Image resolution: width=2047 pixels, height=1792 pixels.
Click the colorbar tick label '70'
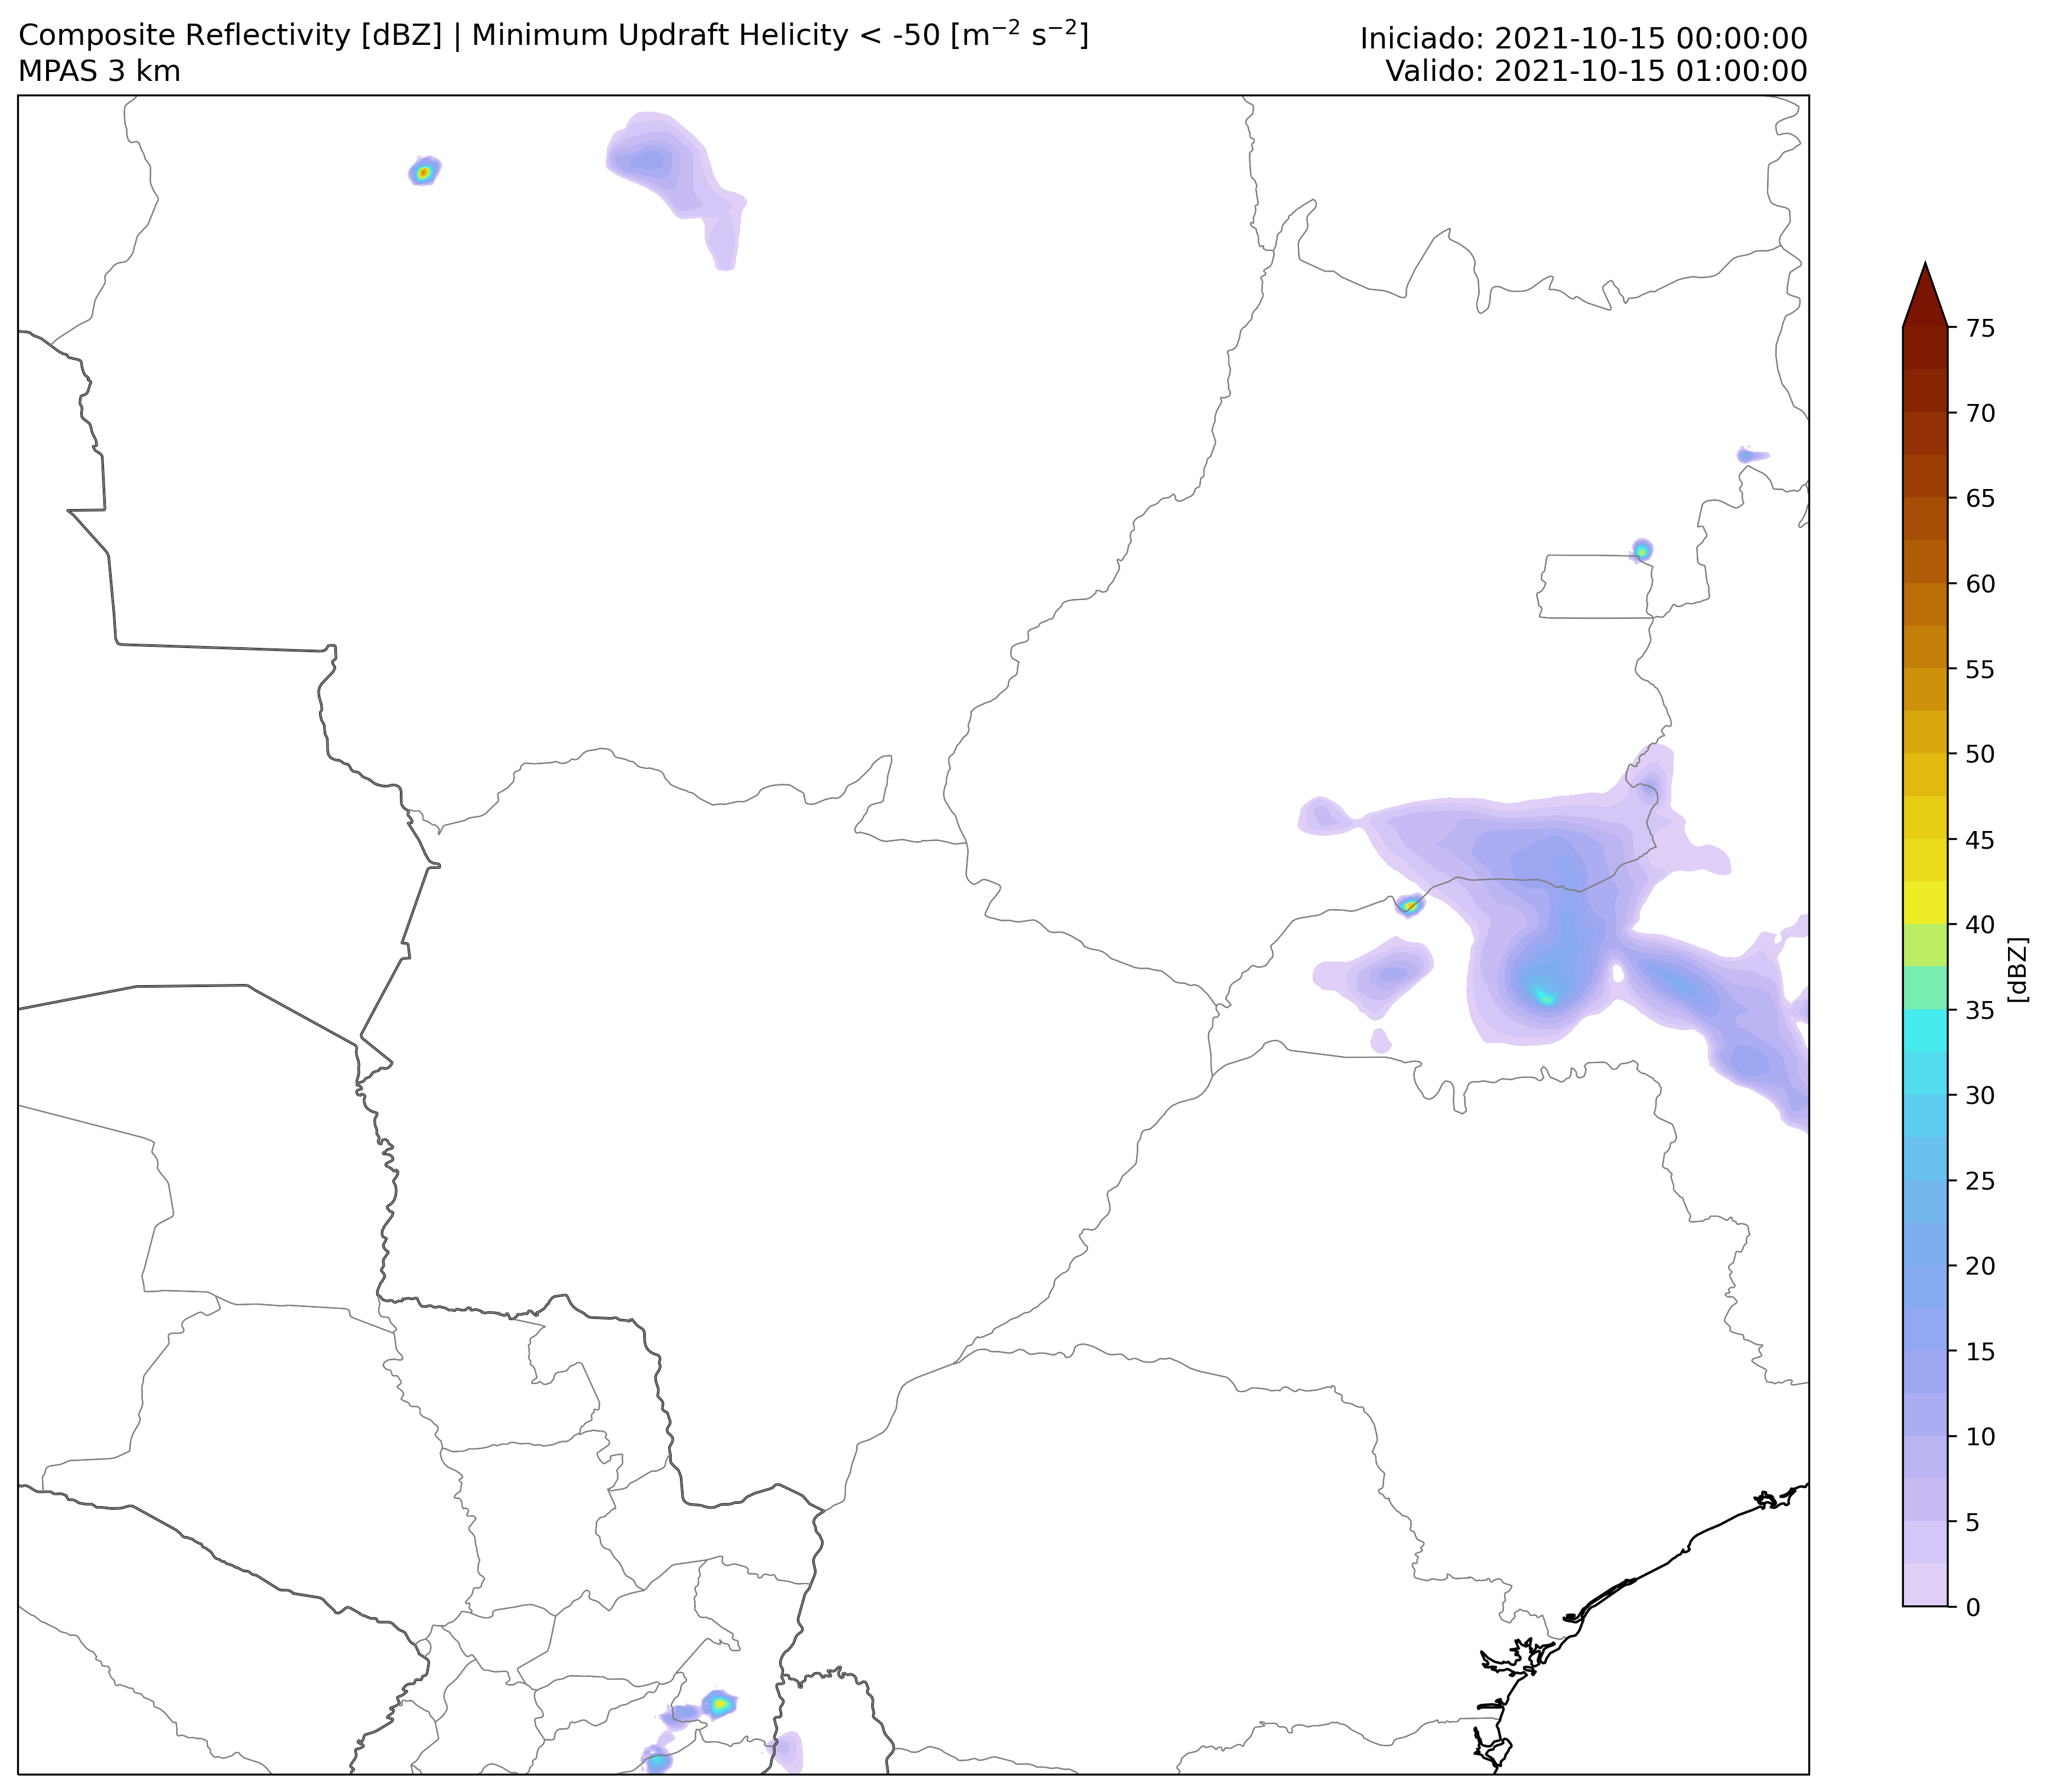1980,413
